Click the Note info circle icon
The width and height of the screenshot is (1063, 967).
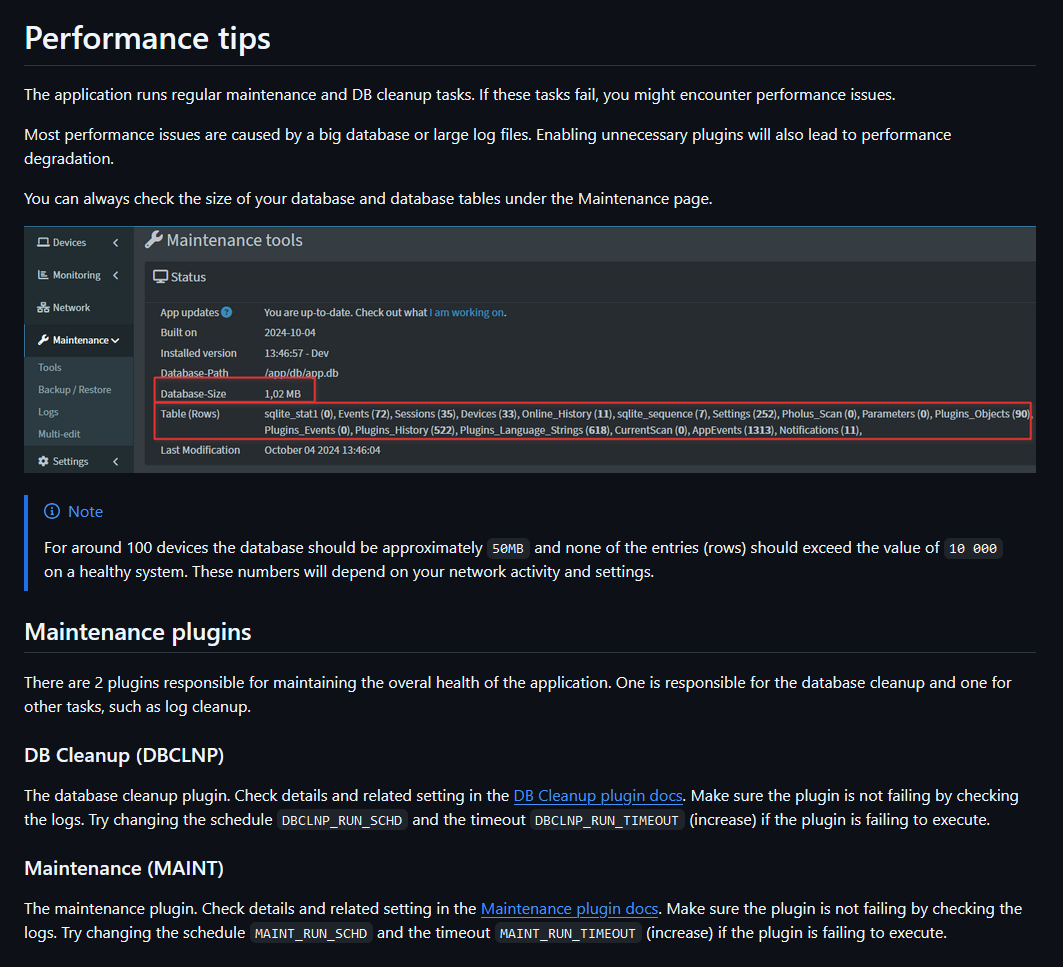(52, 511)
